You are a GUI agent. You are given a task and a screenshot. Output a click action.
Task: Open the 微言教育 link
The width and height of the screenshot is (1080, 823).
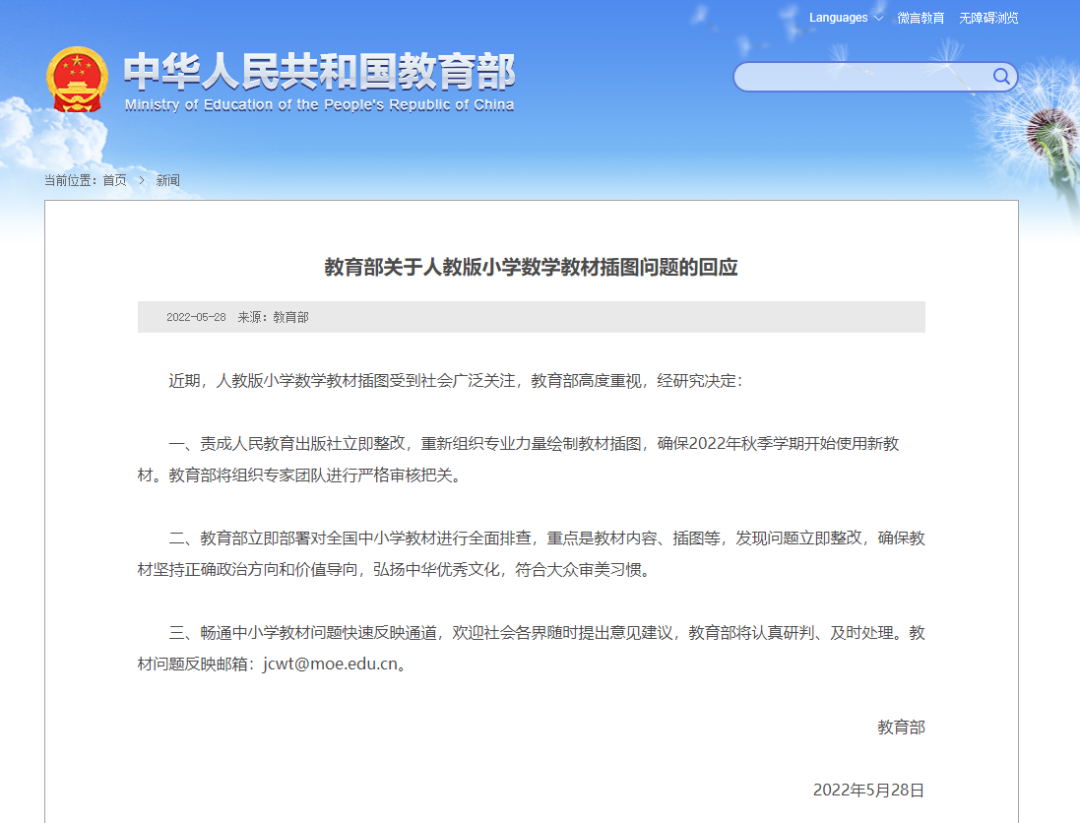point(920,18)
